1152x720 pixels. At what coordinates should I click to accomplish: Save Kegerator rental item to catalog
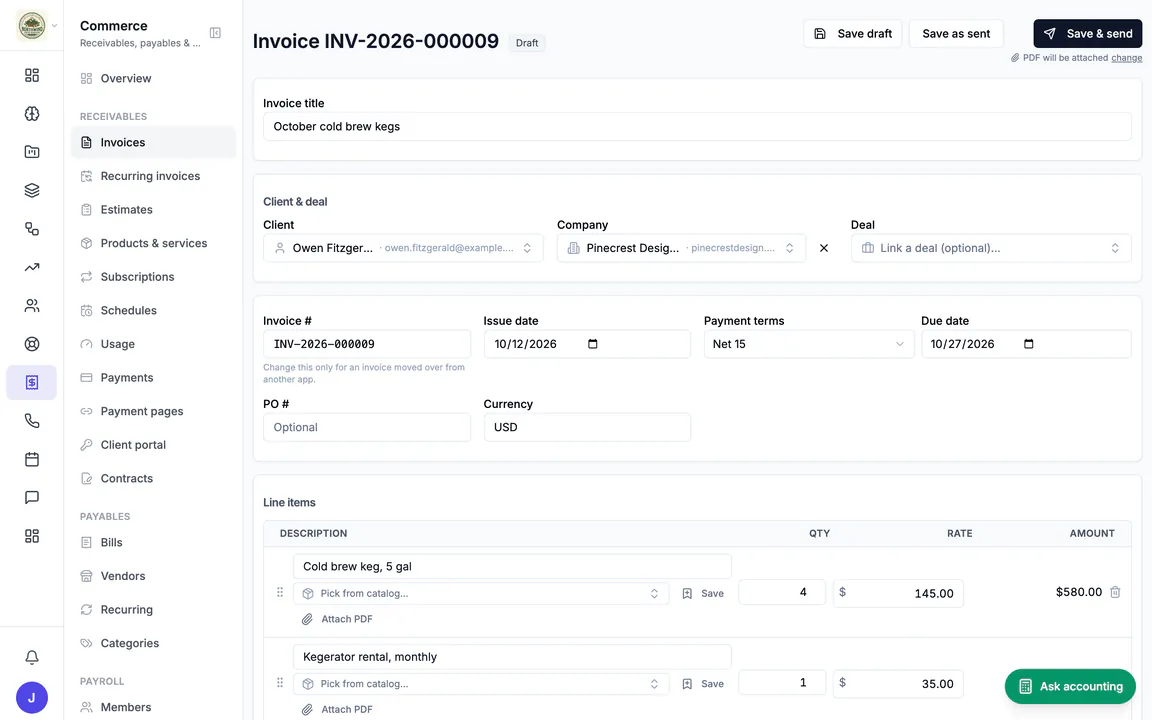[703, 683]
